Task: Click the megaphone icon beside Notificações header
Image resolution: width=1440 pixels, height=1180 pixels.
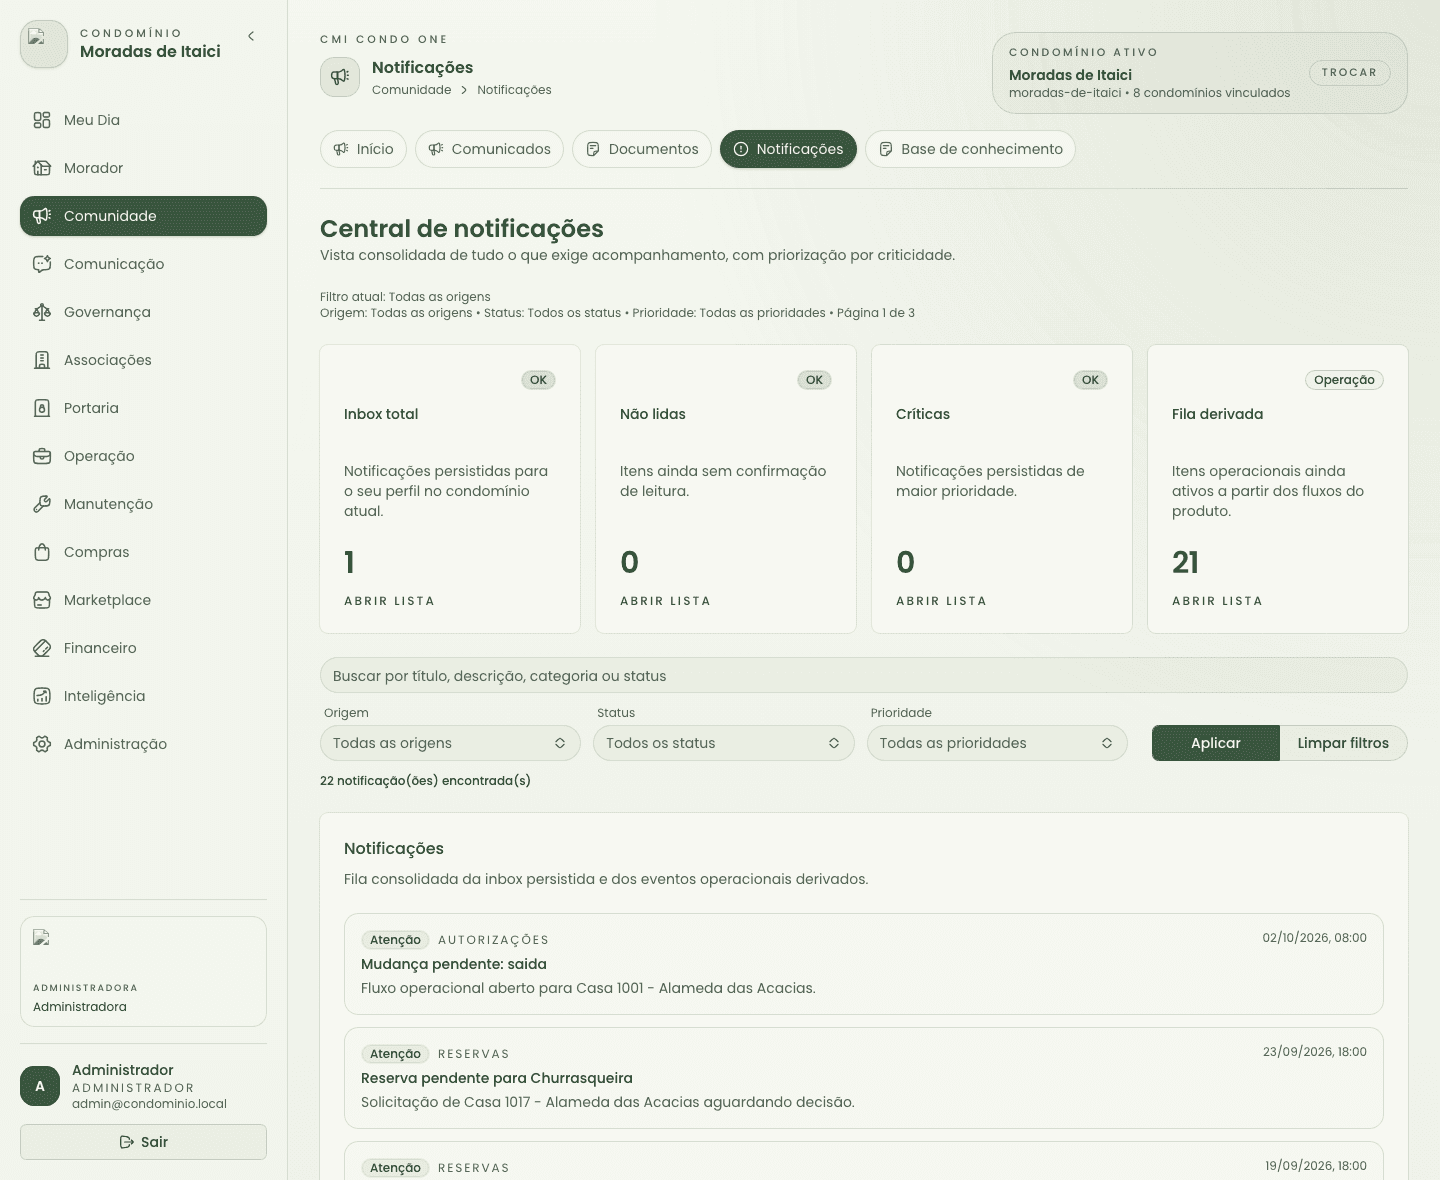Action: [340, 77]
